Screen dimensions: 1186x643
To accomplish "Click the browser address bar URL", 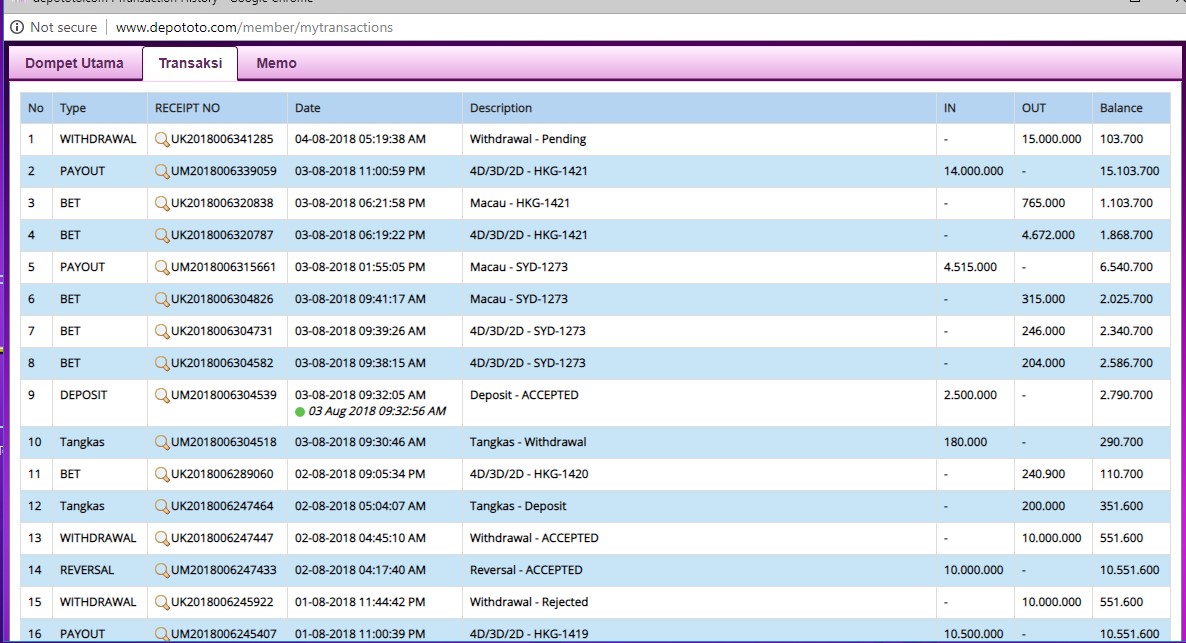I will click(x=254, y=27).
